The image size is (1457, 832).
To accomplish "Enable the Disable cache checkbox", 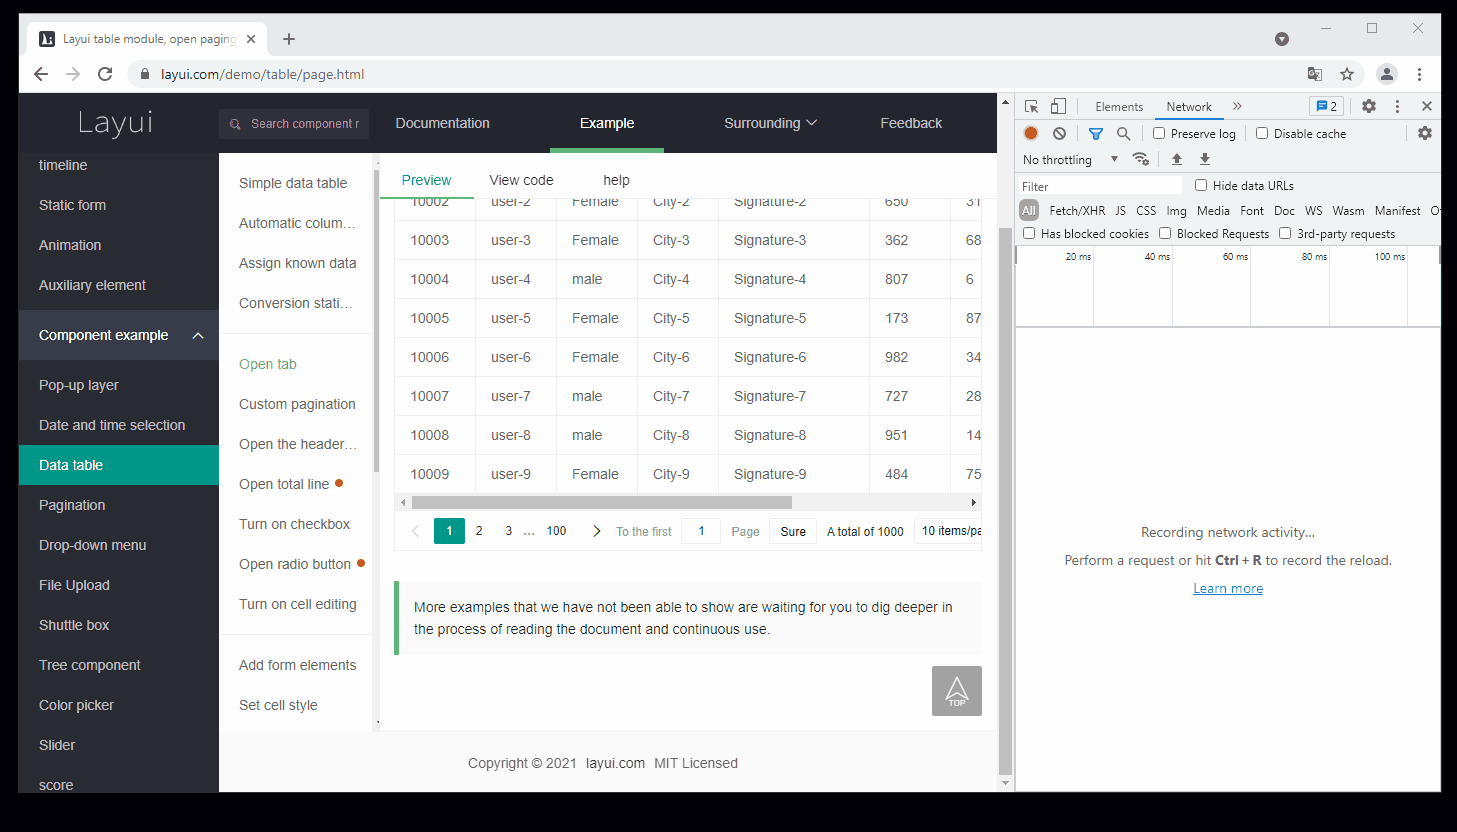I will point(1262,133).
